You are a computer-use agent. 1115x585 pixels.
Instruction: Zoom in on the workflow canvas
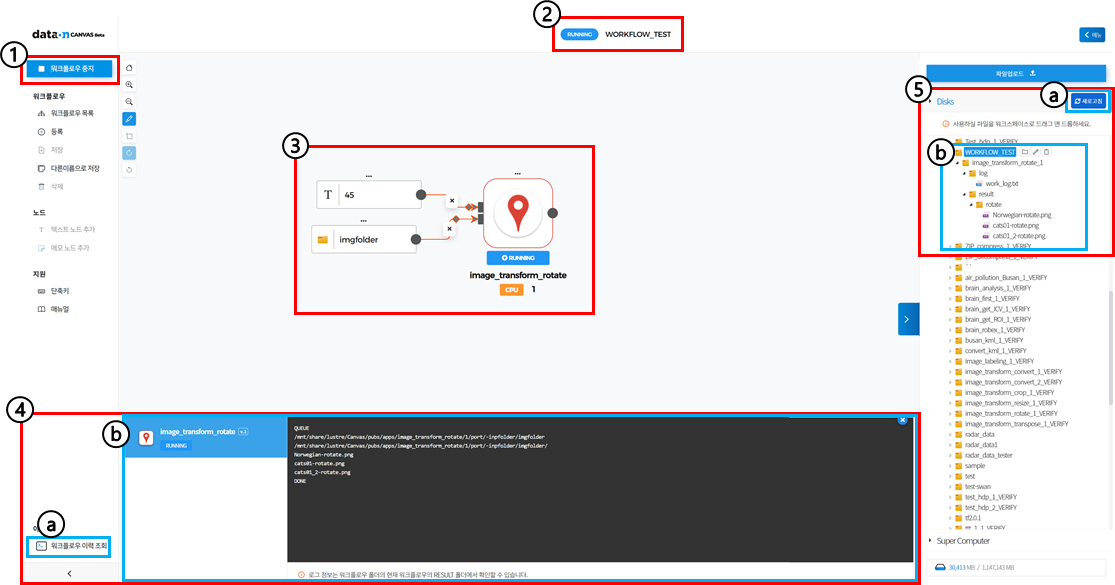coord(129,85)
